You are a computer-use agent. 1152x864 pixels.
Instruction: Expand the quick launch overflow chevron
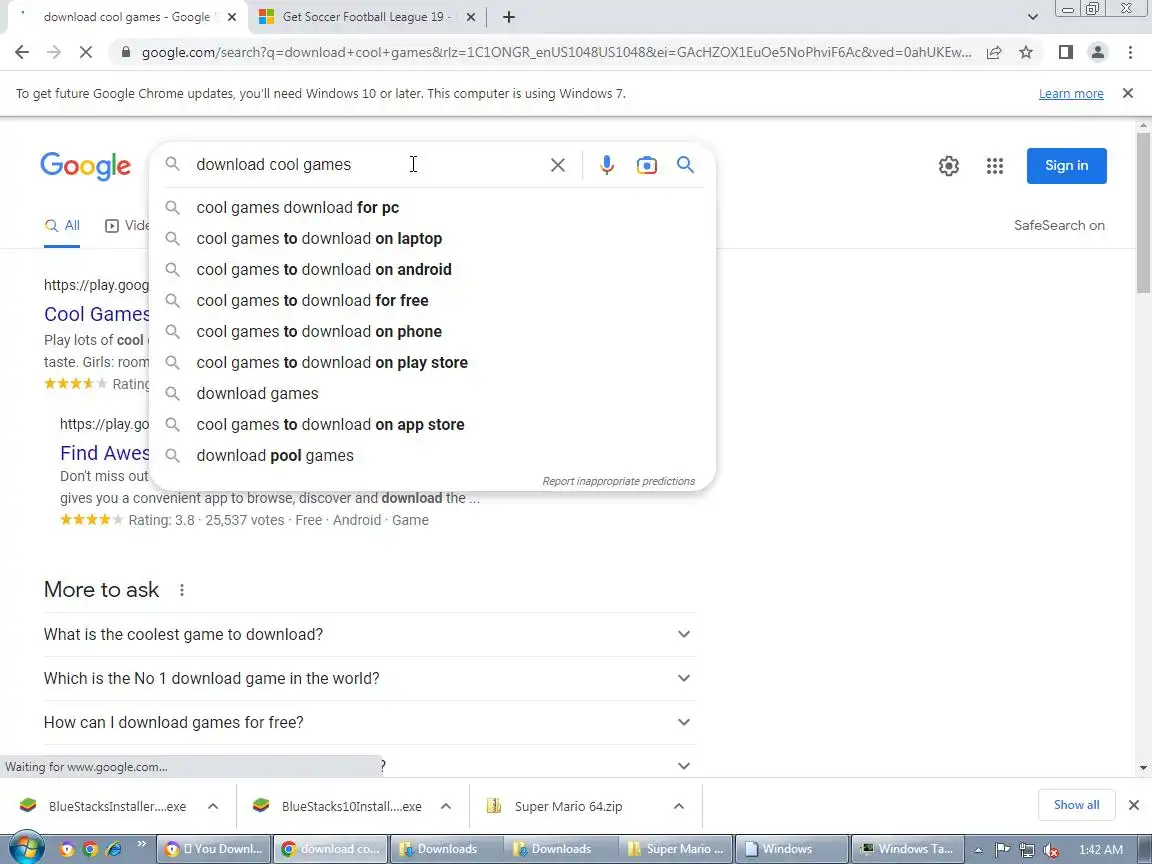pos(141,844)
